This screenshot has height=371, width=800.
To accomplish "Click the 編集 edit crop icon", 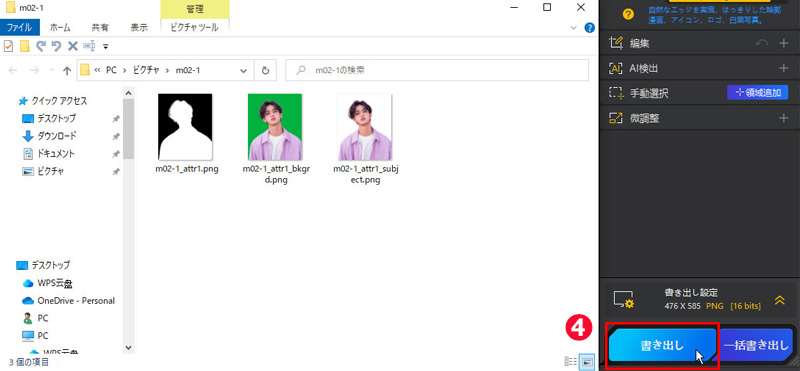I will 616,43.
